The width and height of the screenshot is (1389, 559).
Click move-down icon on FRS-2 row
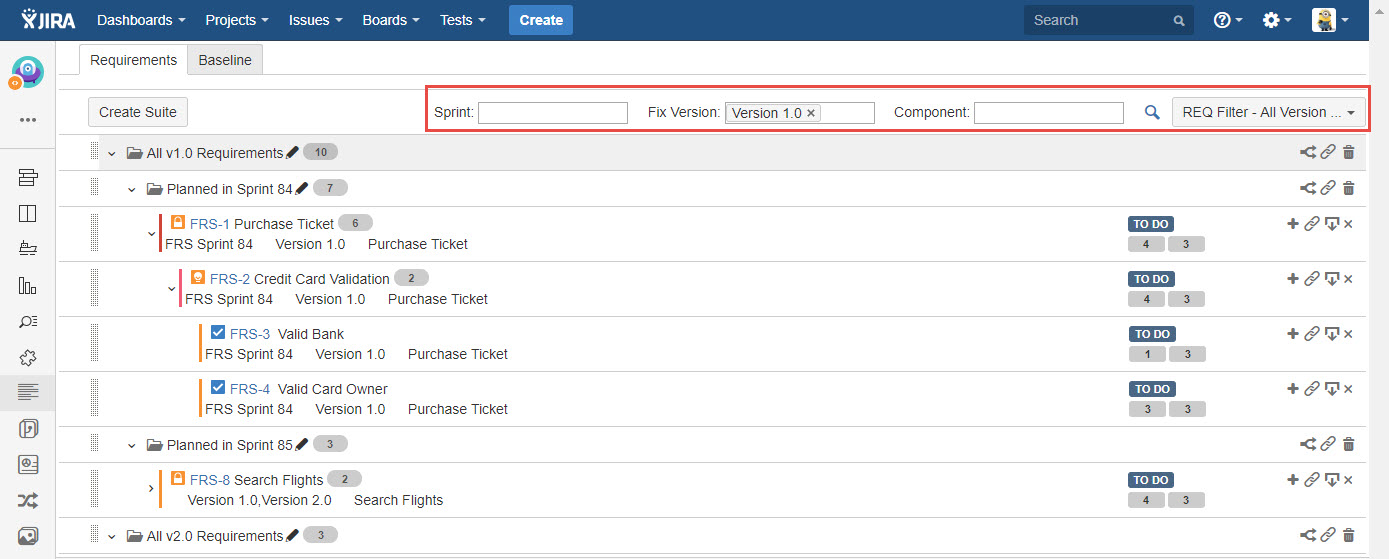pyautogui.click(x=1331, y=279)
